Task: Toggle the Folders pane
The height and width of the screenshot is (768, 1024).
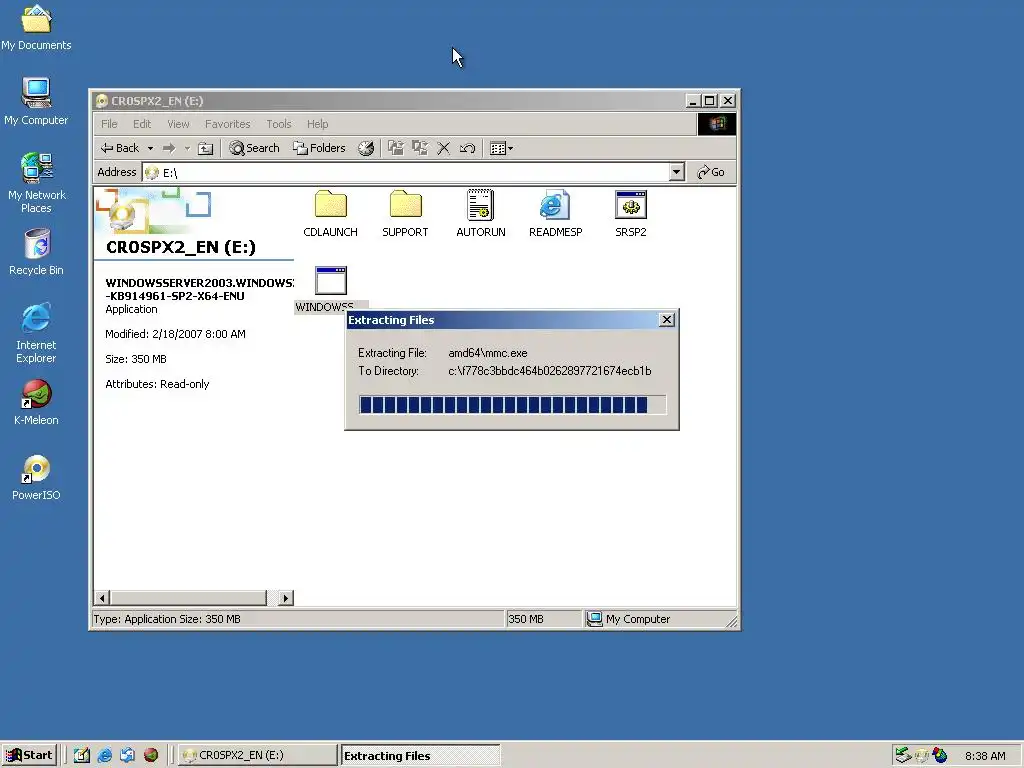Action: click(x=319, y=148)
